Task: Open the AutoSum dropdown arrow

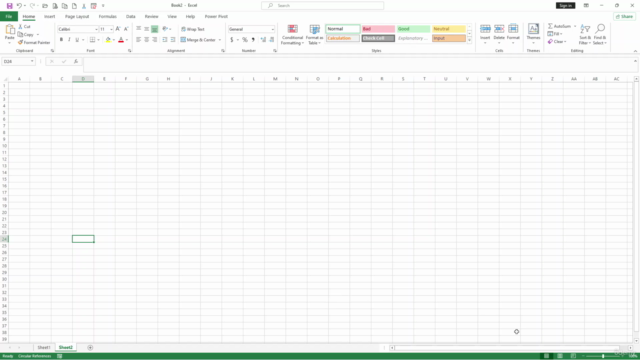Action: coord(575,26)
